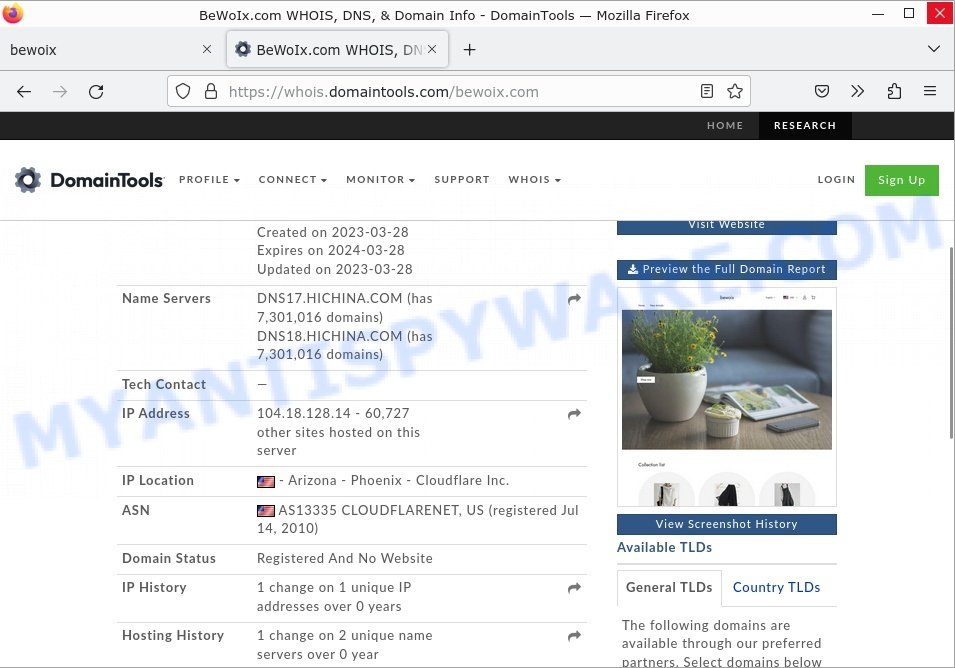
Task: Click the green Sign Up button
Action: point(901,180)
